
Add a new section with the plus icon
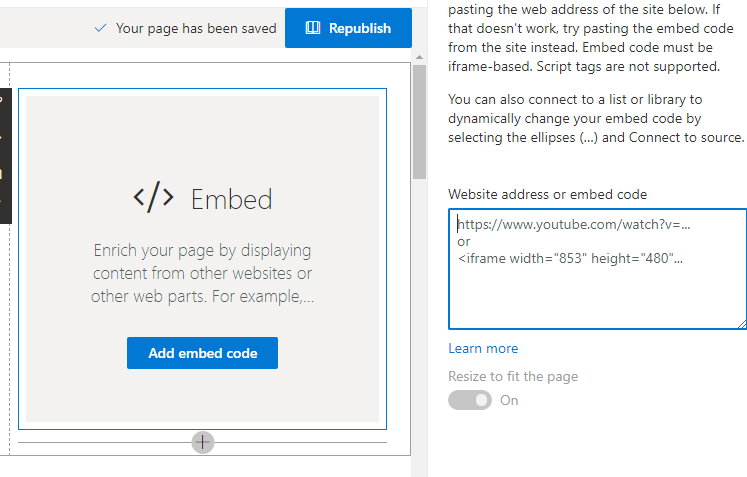point(202,443)
